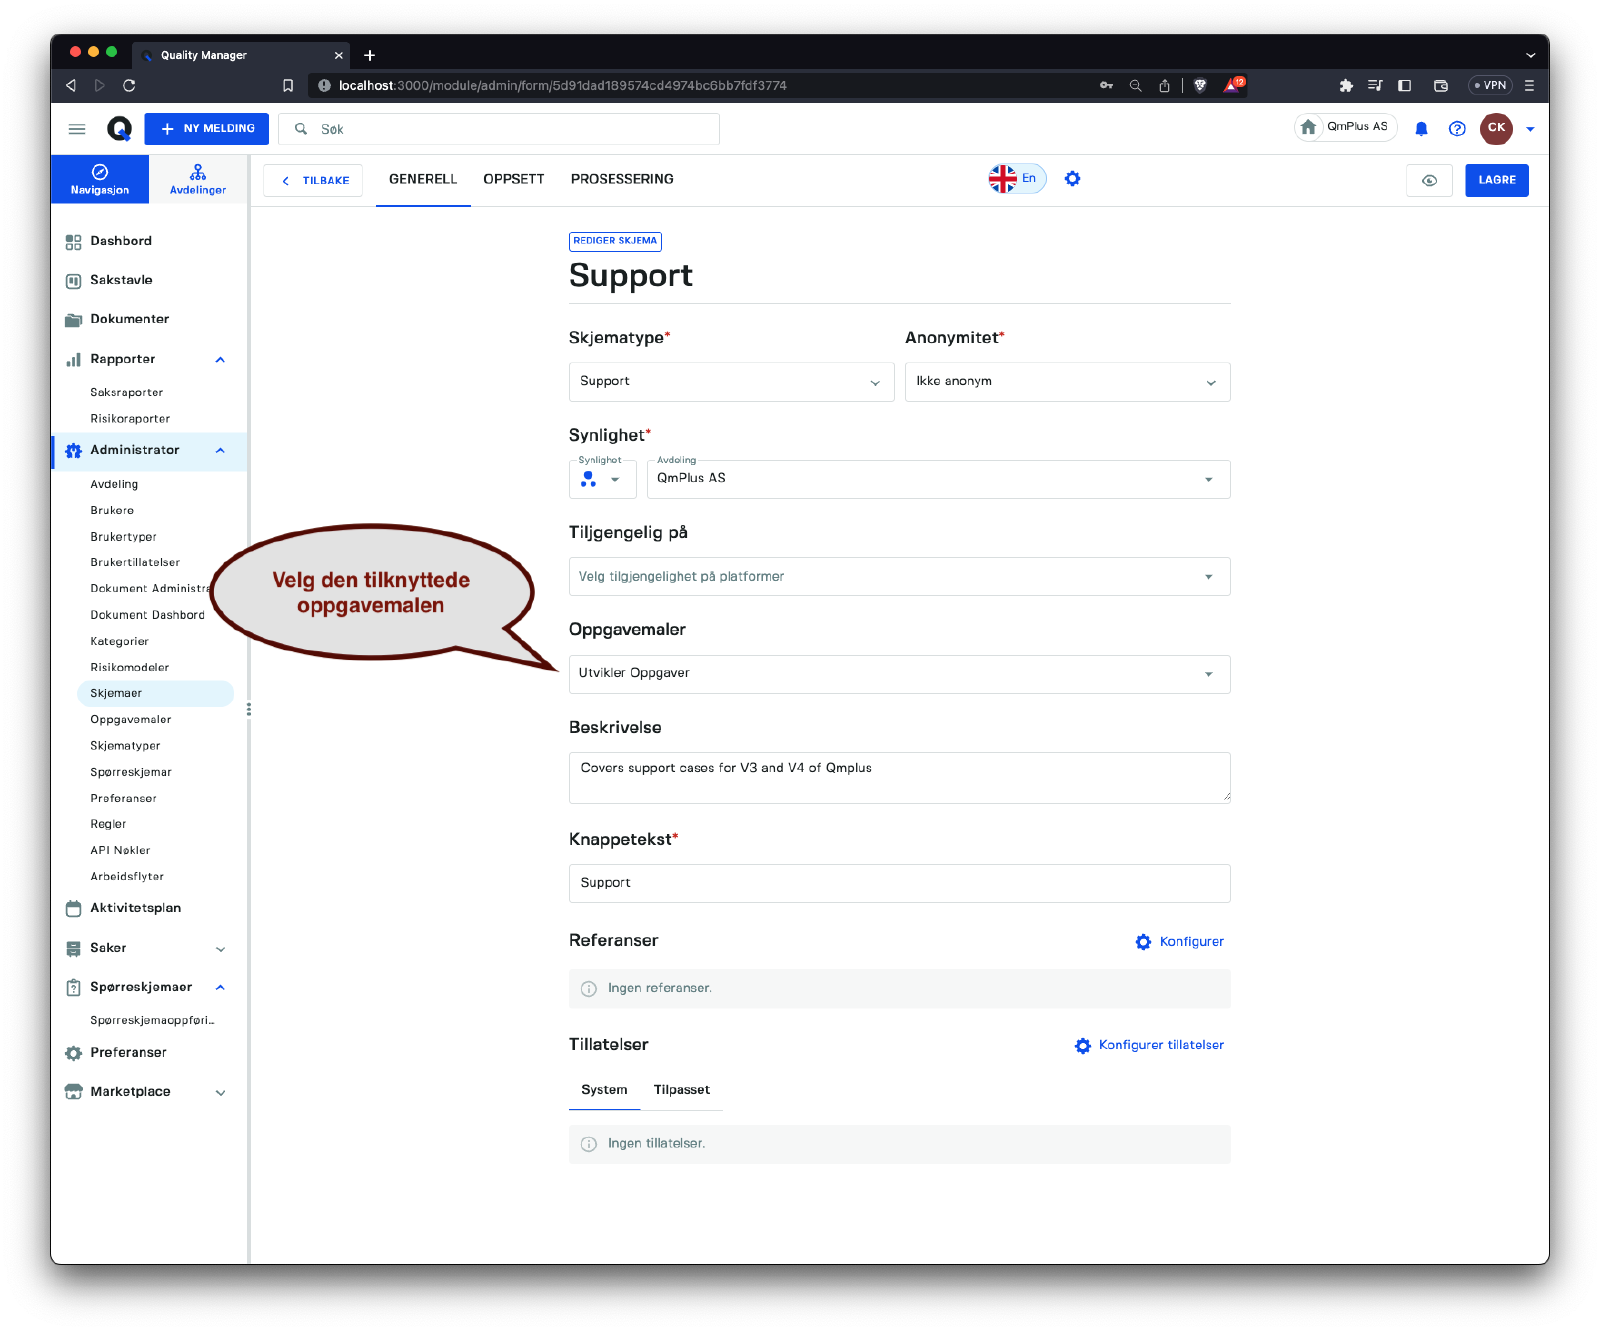The image size is (1600, 1331).
Task: Switch to the Tilpasset permissions tab
Action: pos(681,1090)
